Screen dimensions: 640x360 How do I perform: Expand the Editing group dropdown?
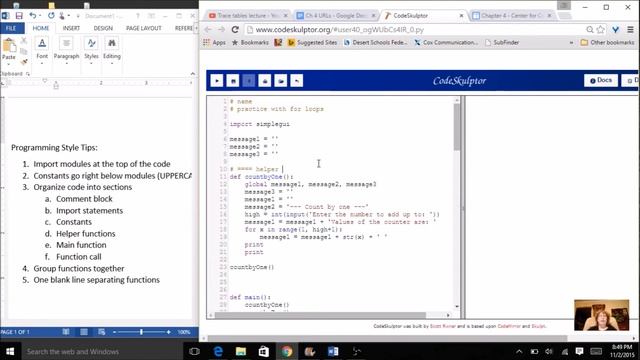point(111,63)
